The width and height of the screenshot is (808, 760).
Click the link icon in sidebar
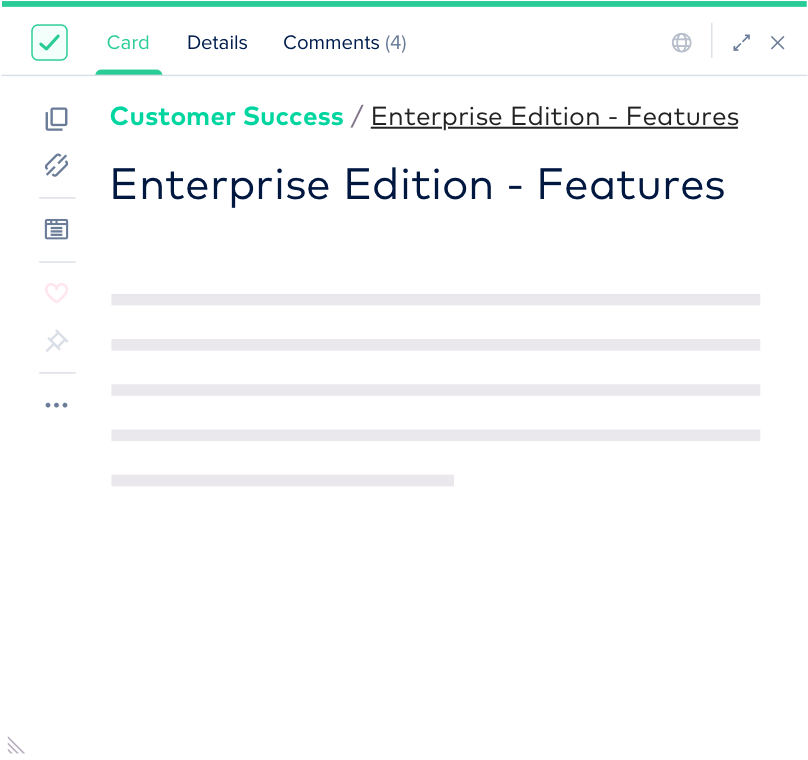pos(57,166)
